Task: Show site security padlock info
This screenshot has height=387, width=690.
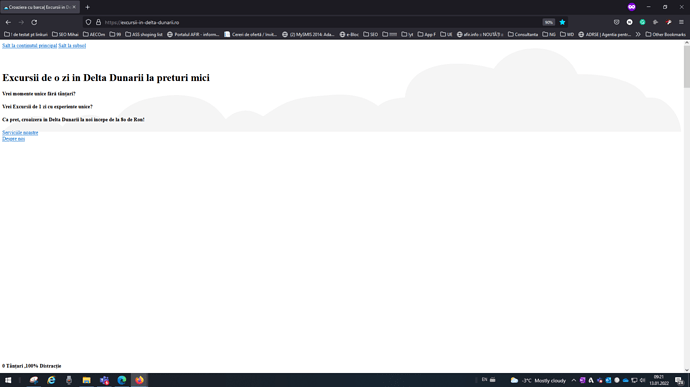Action: point(99,22)
